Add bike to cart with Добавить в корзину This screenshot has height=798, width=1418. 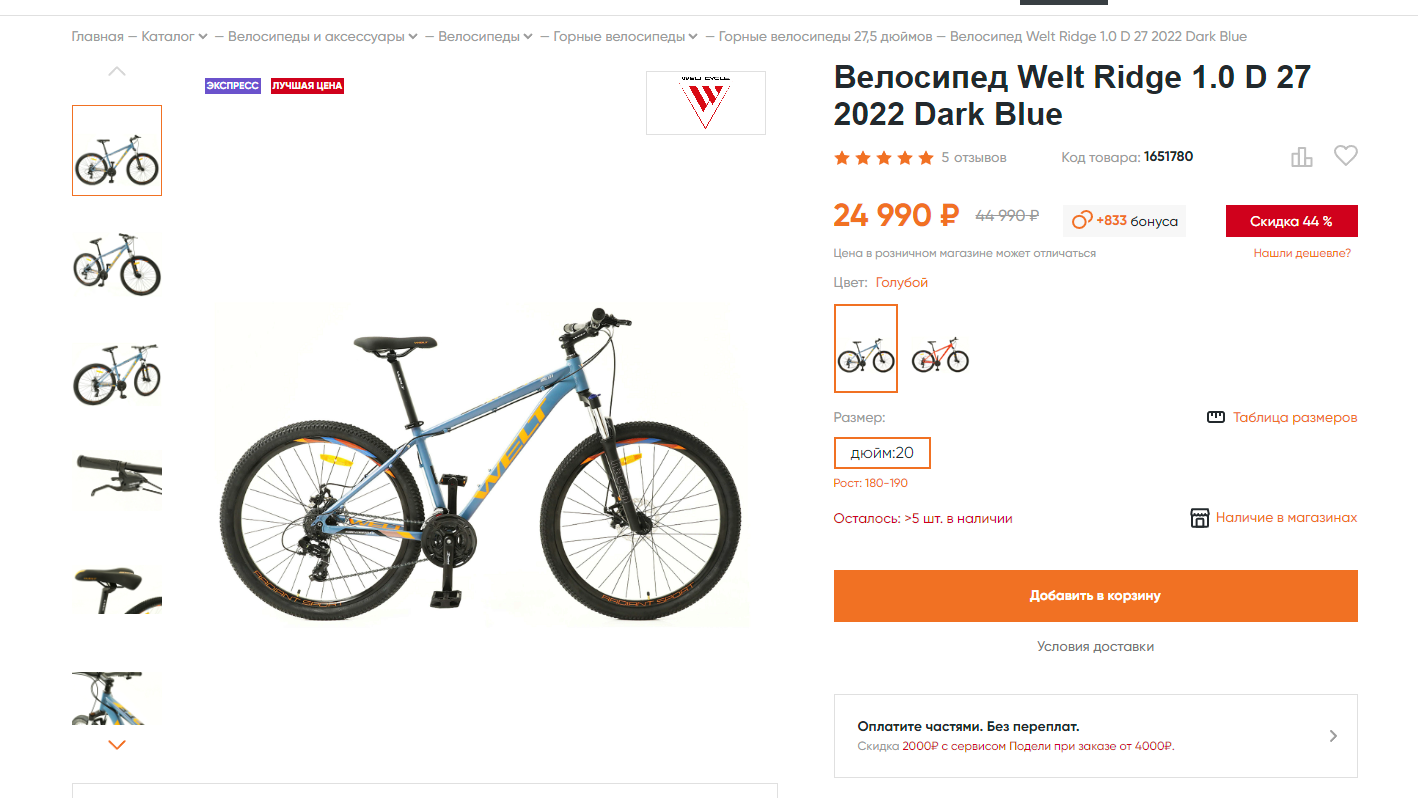(1096, 596)
